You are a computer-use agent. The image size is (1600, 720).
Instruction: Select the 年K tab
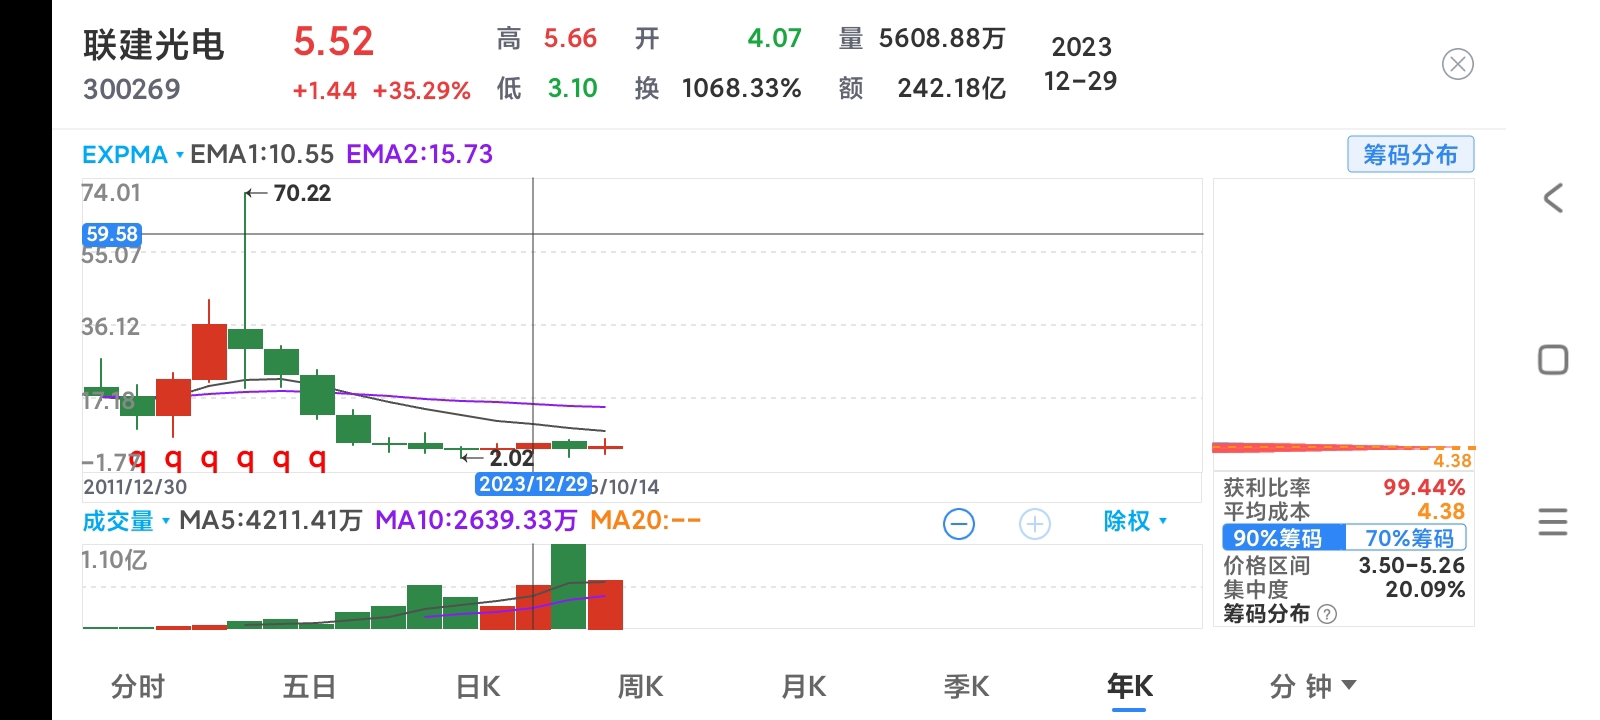pos(1130,686)
